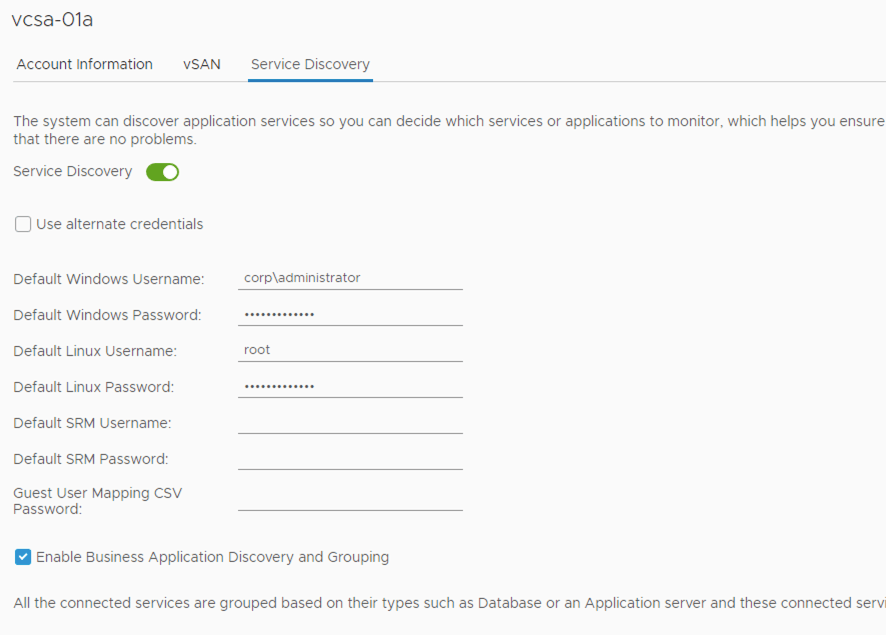Click the Default Linux Username field containing root
The image size is (886, 635).
350,350
